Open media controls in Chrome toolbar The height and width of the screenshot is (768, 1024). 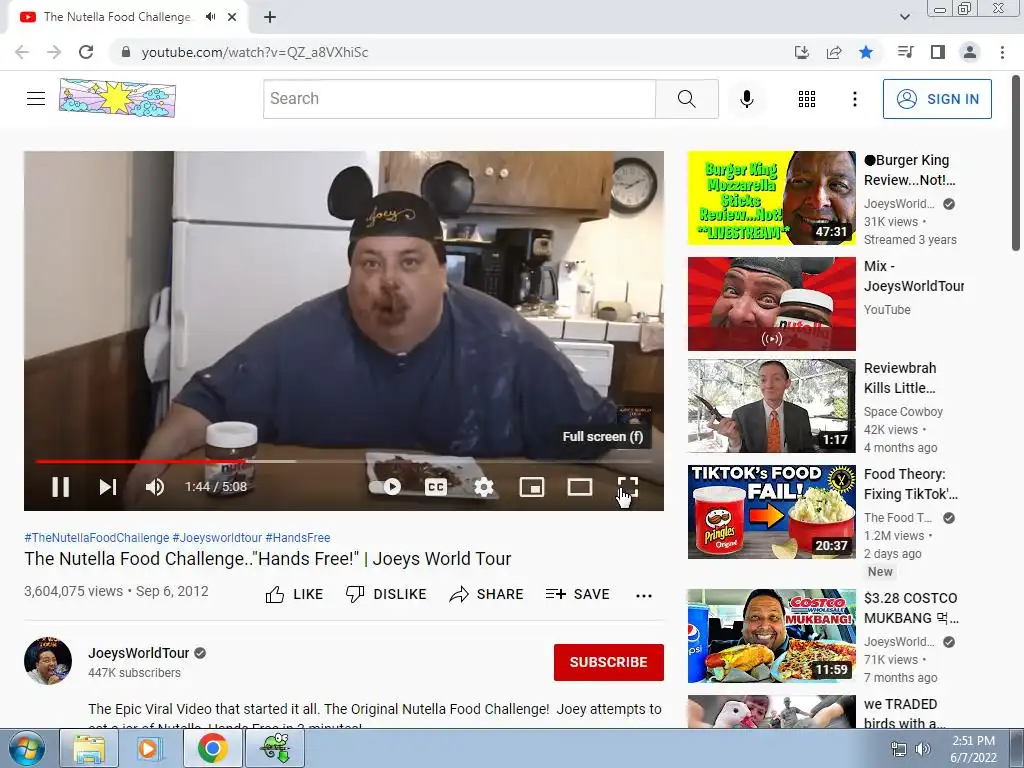pos(905,52)
